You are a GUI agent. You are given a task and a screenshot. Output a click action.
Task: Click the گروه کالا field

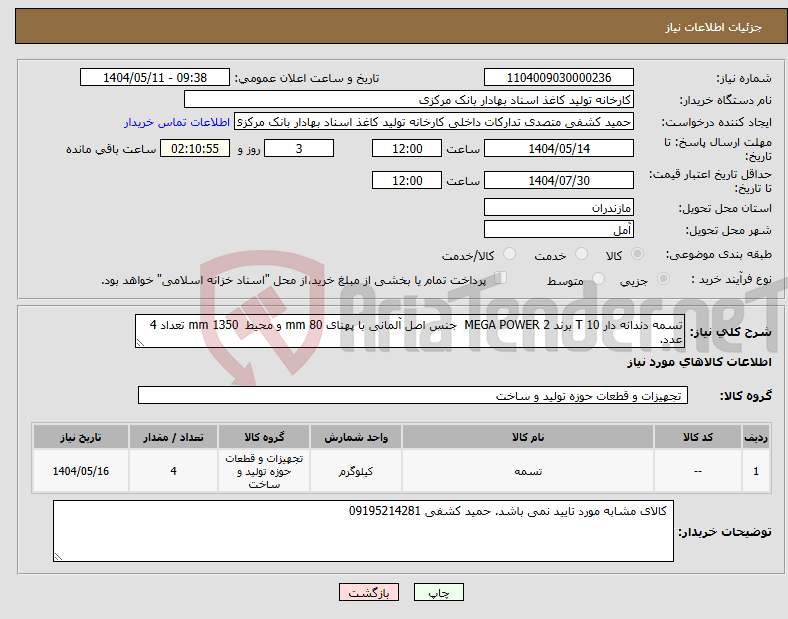(x=413, y=395)
